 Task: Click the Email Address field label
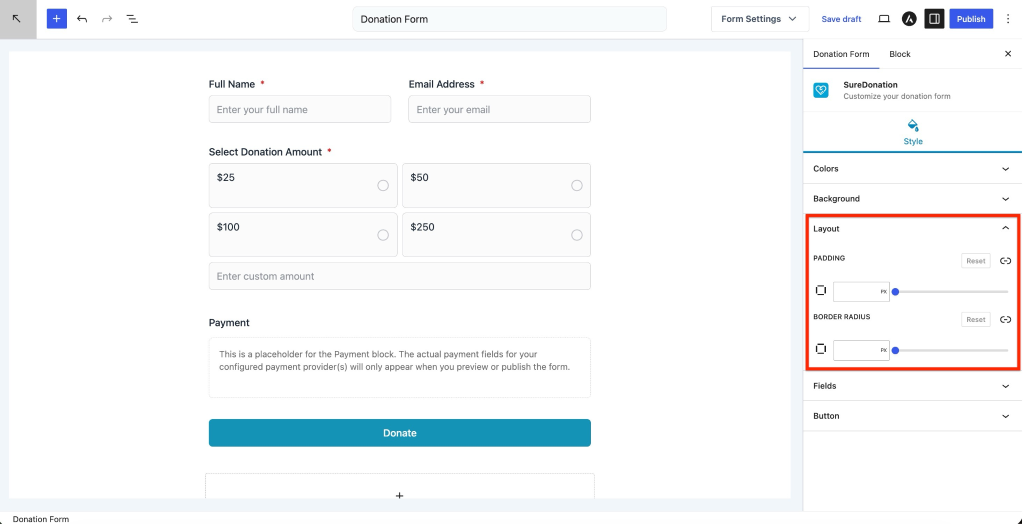coord(441,84)
